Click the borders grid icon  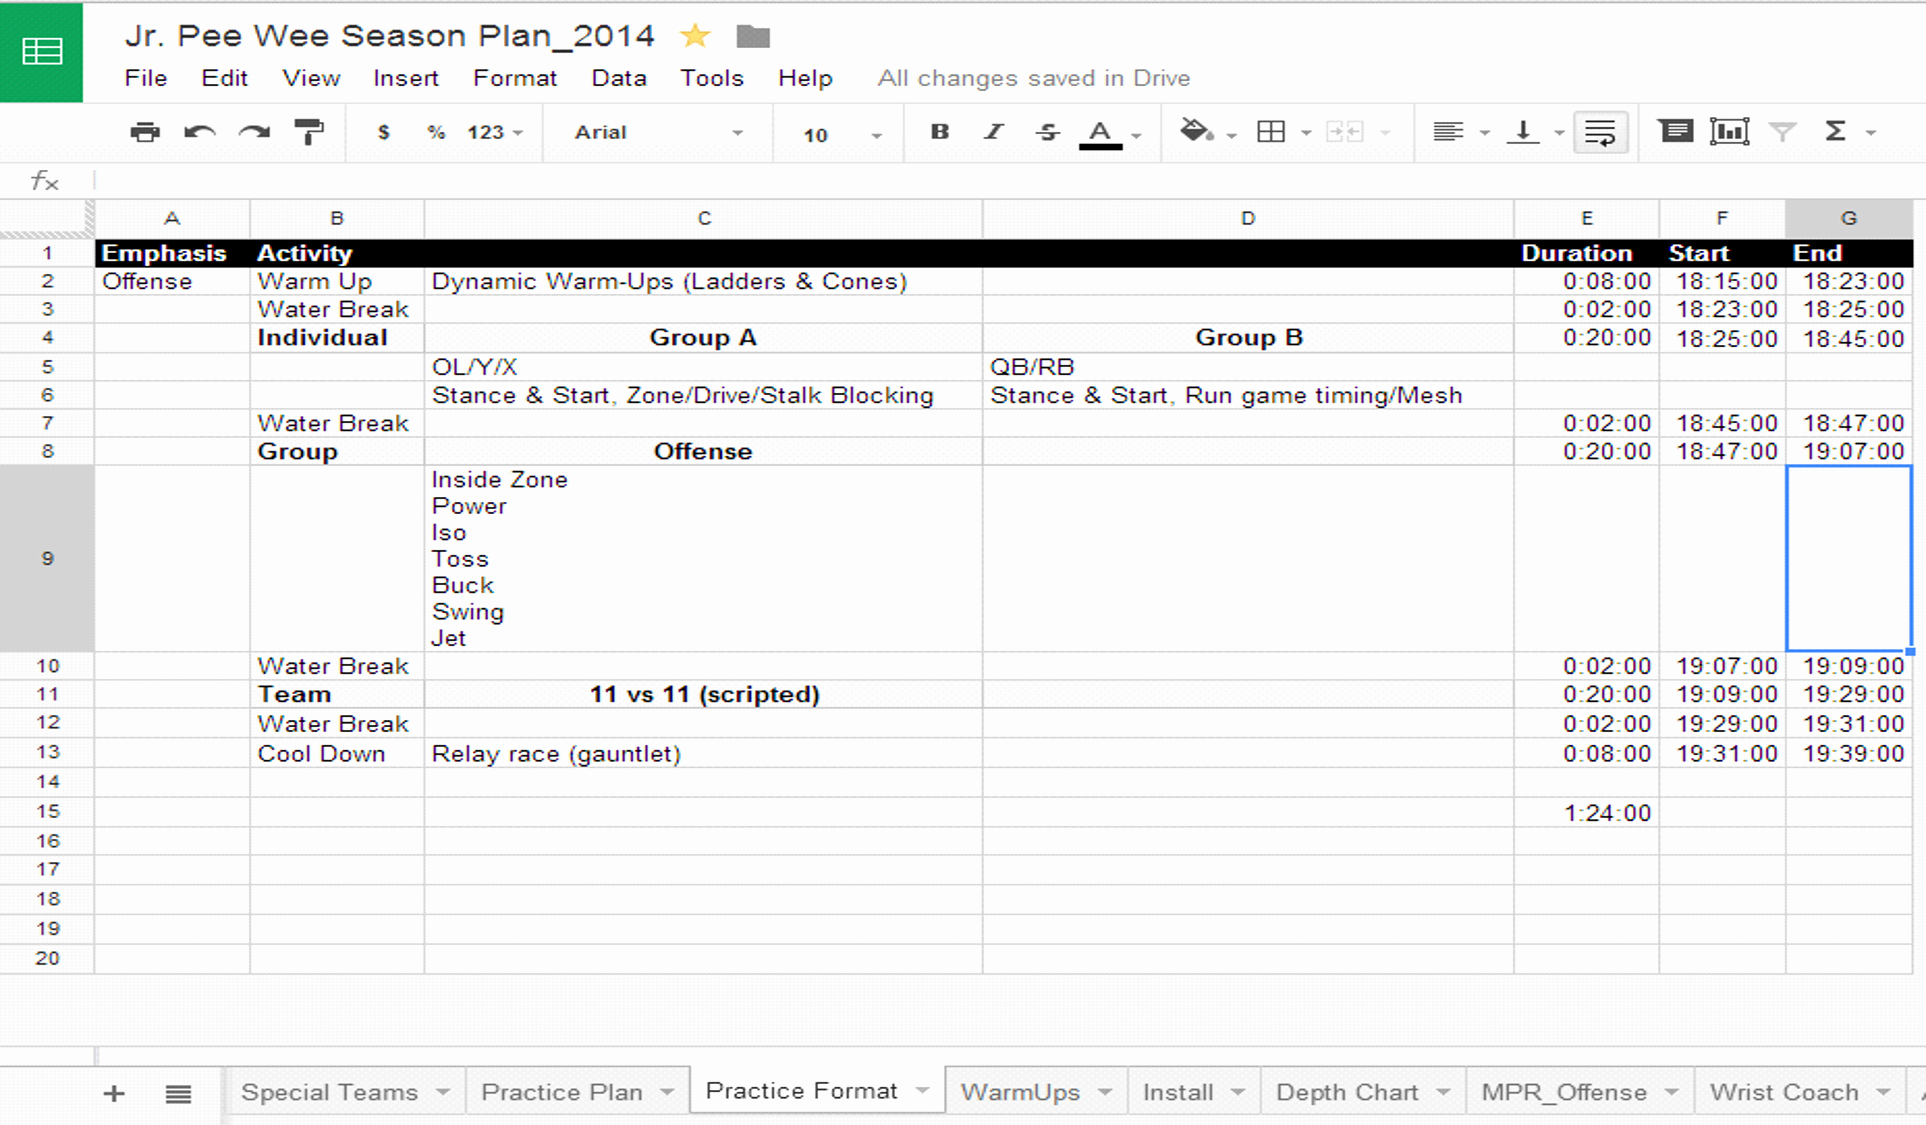[x=1268, y=131]
